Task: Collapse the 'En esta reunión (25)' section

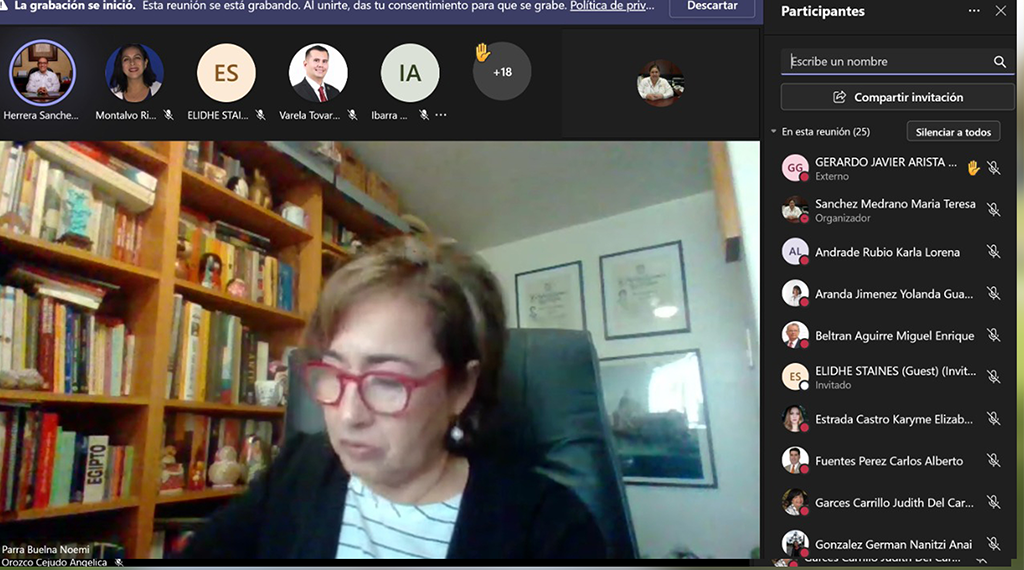Action: [x=774, y=131]
